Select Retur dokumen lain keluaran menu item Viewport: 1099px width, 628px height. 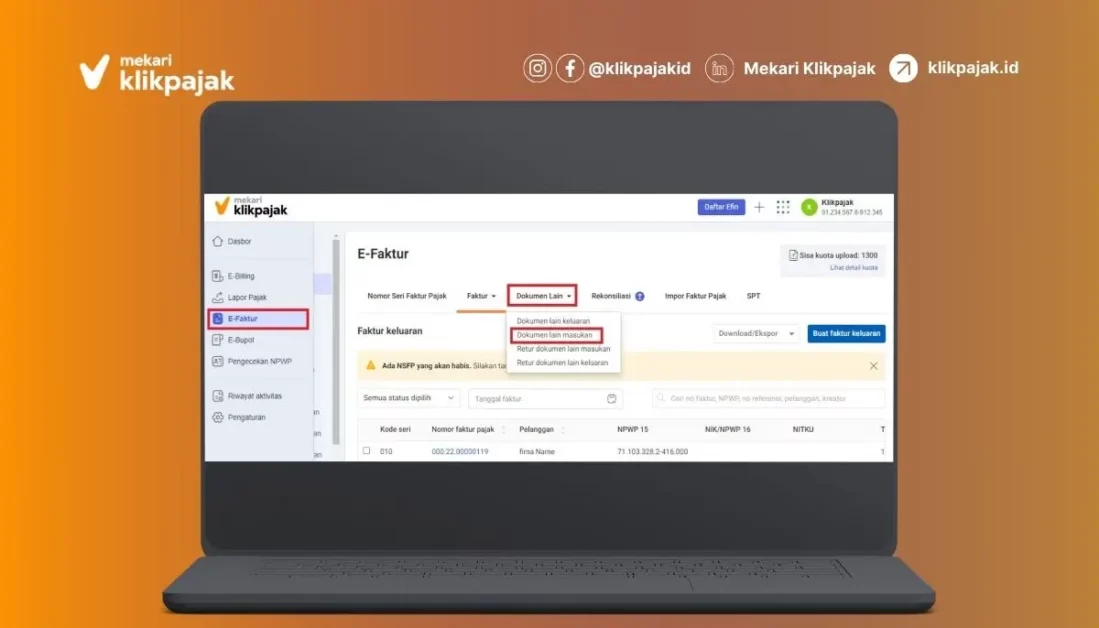pyautogui.click(x=562, y=363)
